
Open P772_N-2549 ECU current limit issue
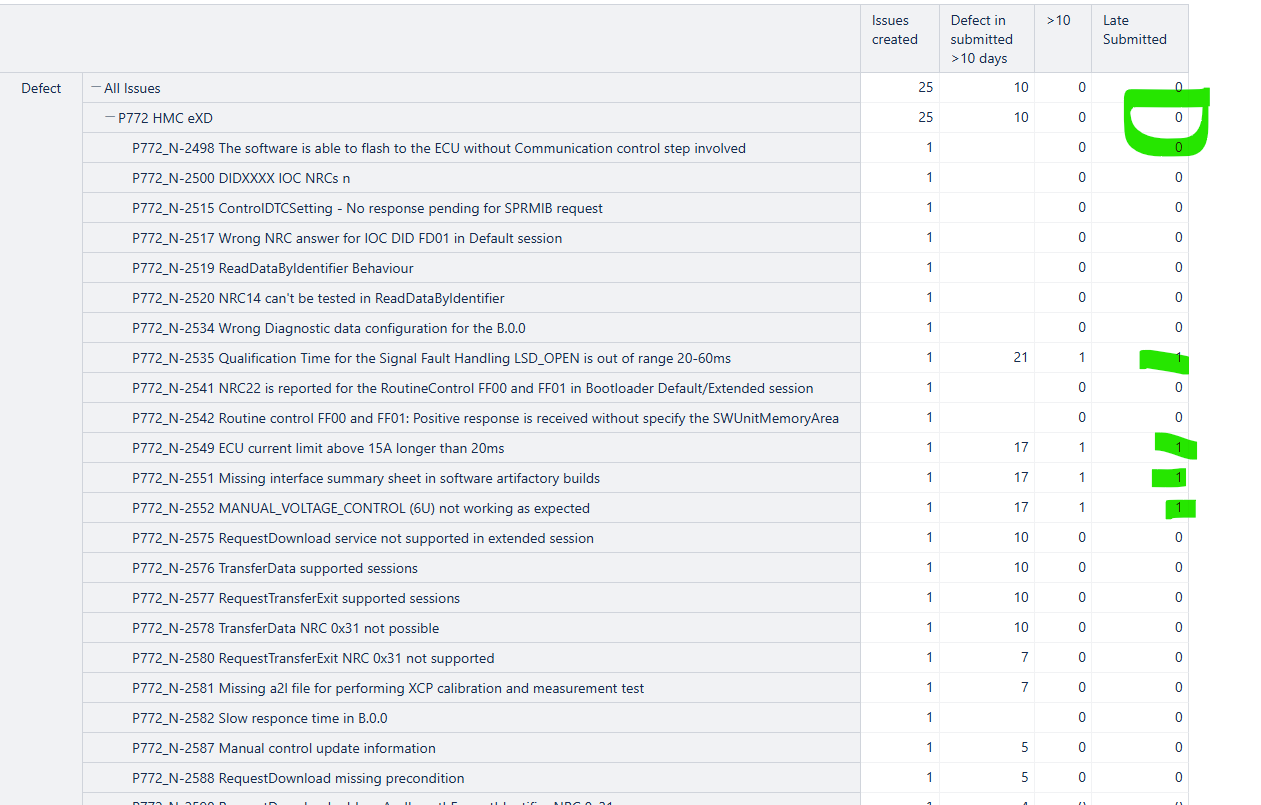pos(318,448)
